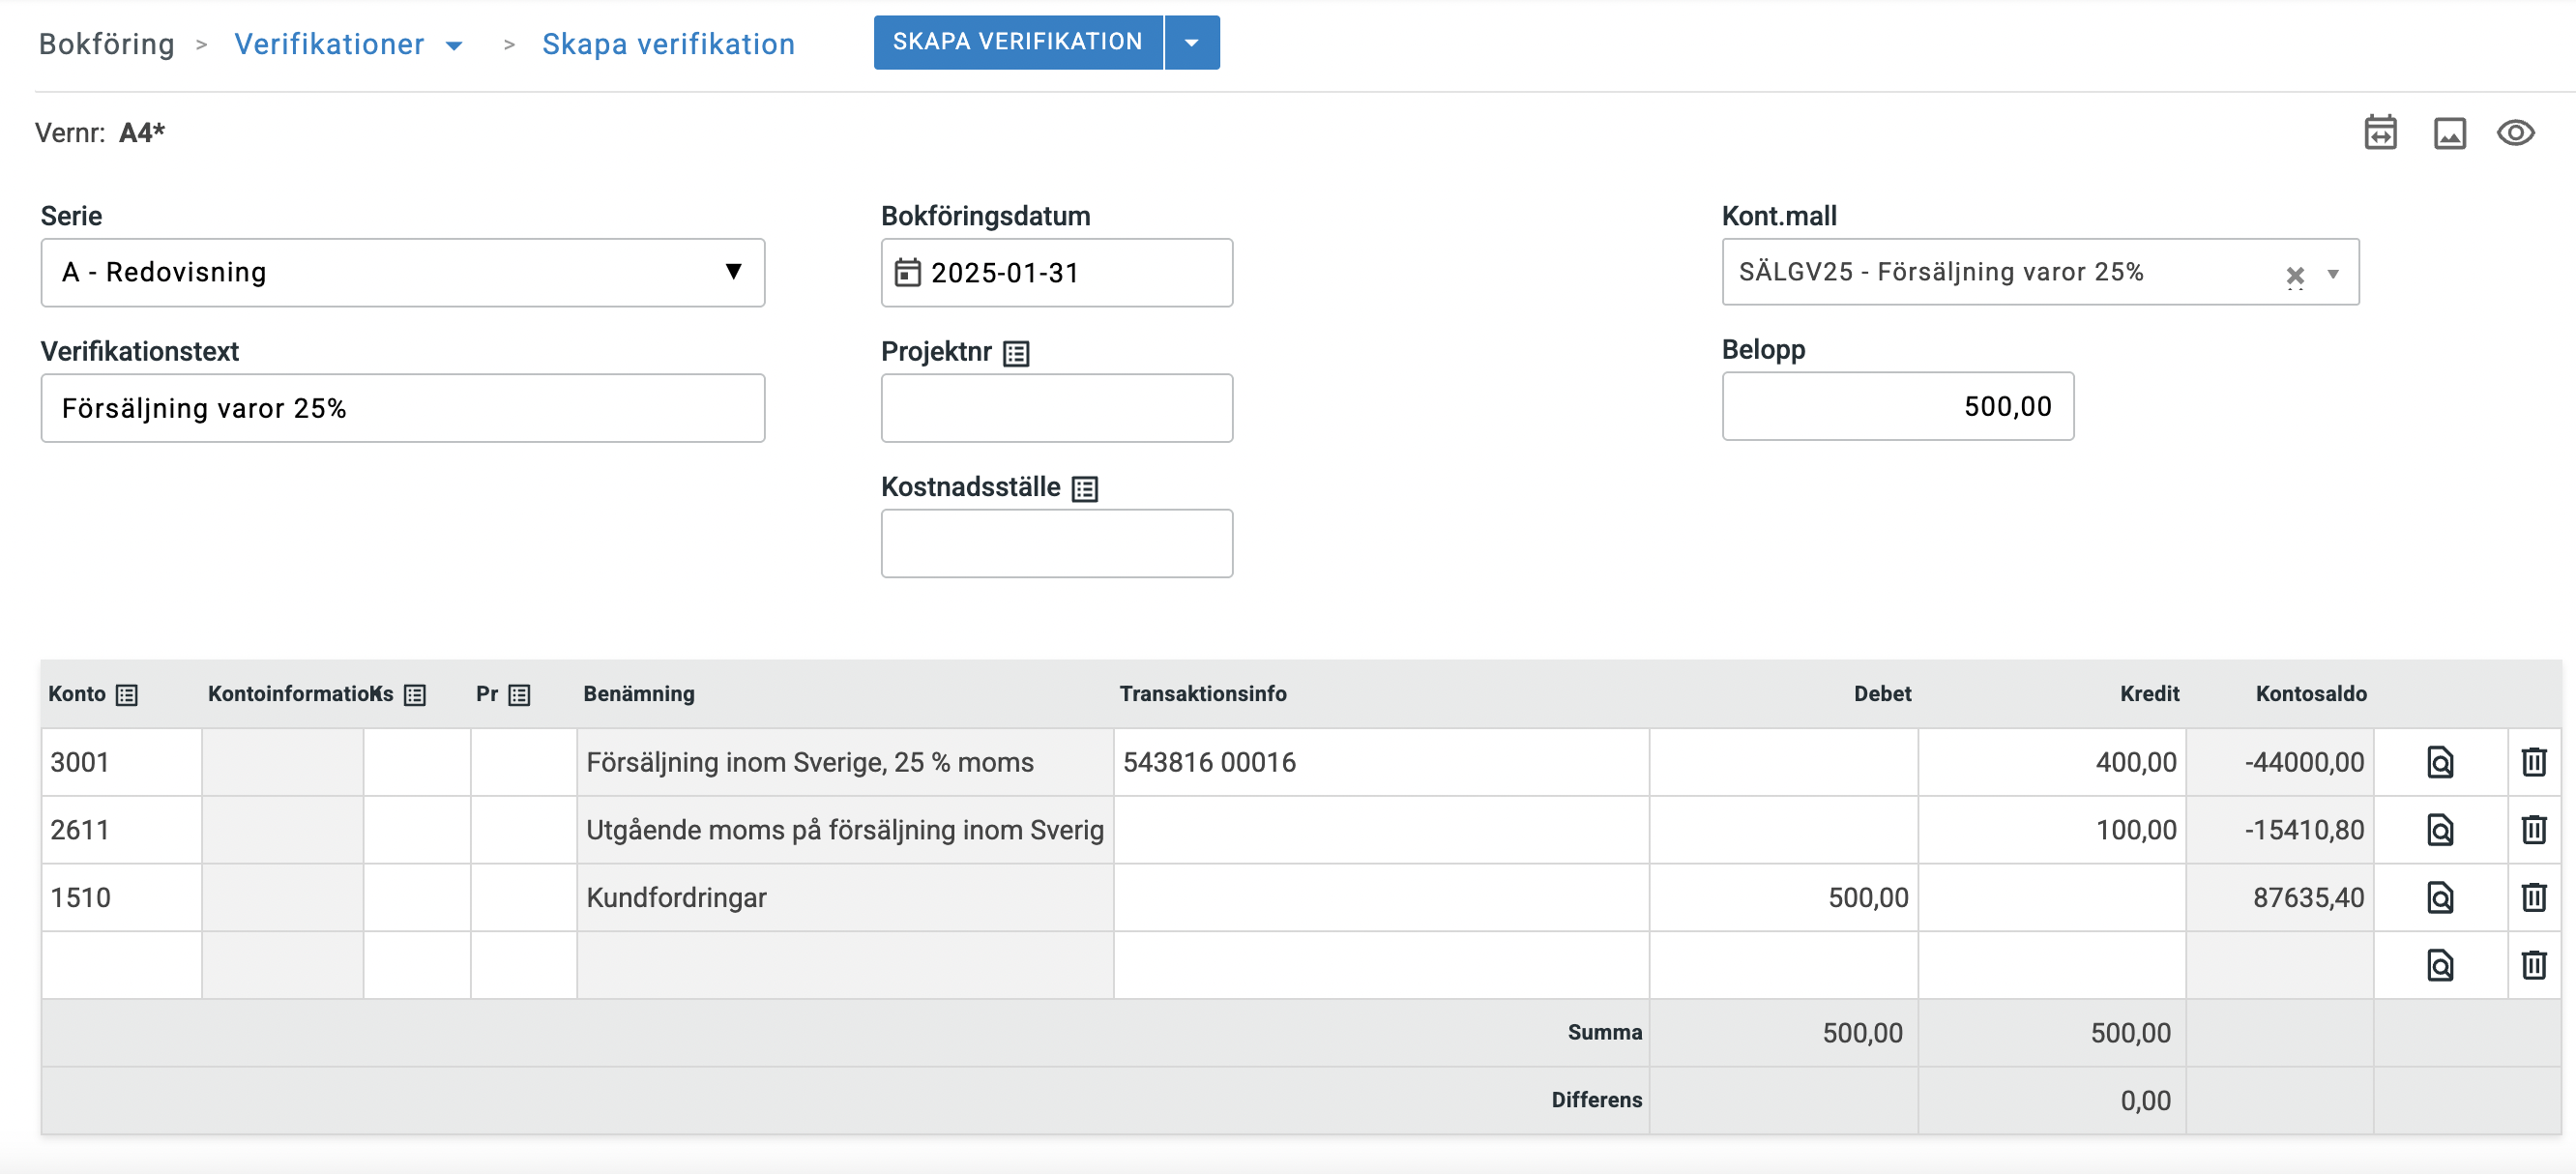Click Kontosaldo value -44000,00
The width and height of the screenshot is (2576, 1174).
2304,762
